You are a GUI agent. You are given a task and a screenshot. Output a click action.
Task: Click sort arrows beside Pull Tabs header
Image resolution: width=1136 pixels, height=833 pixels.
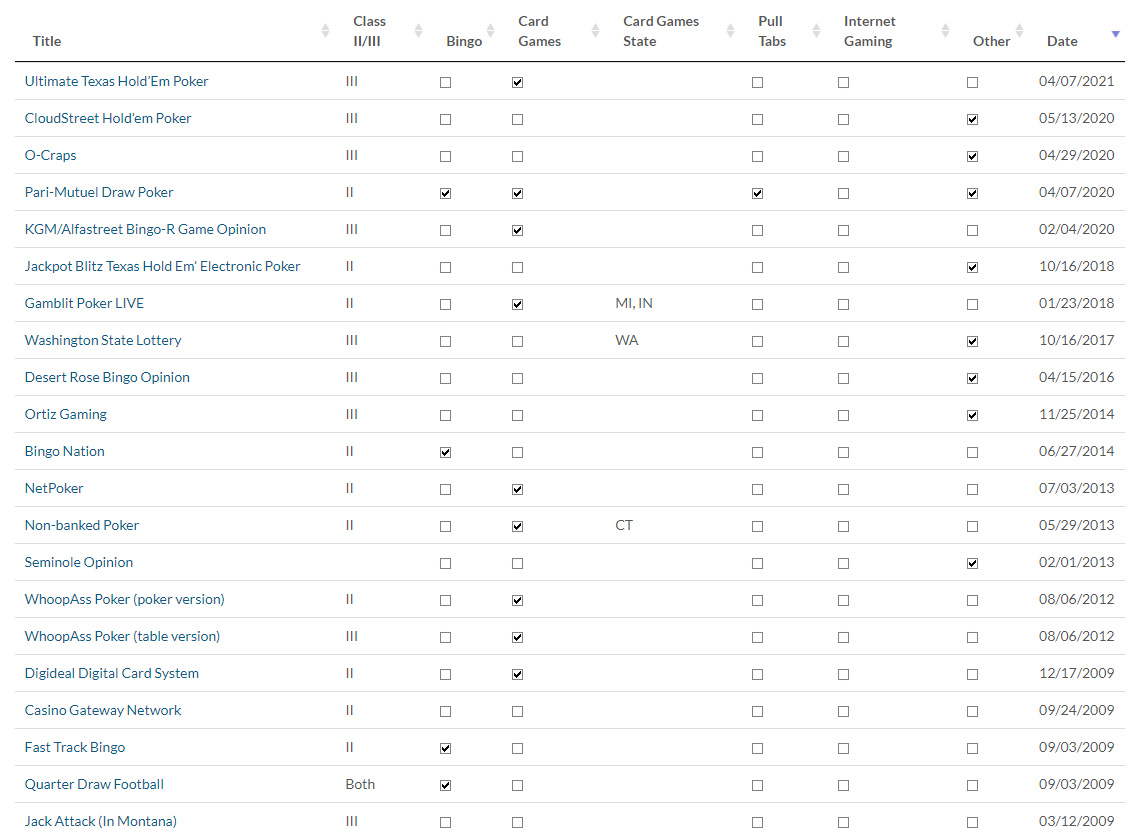tap(816, 31)
